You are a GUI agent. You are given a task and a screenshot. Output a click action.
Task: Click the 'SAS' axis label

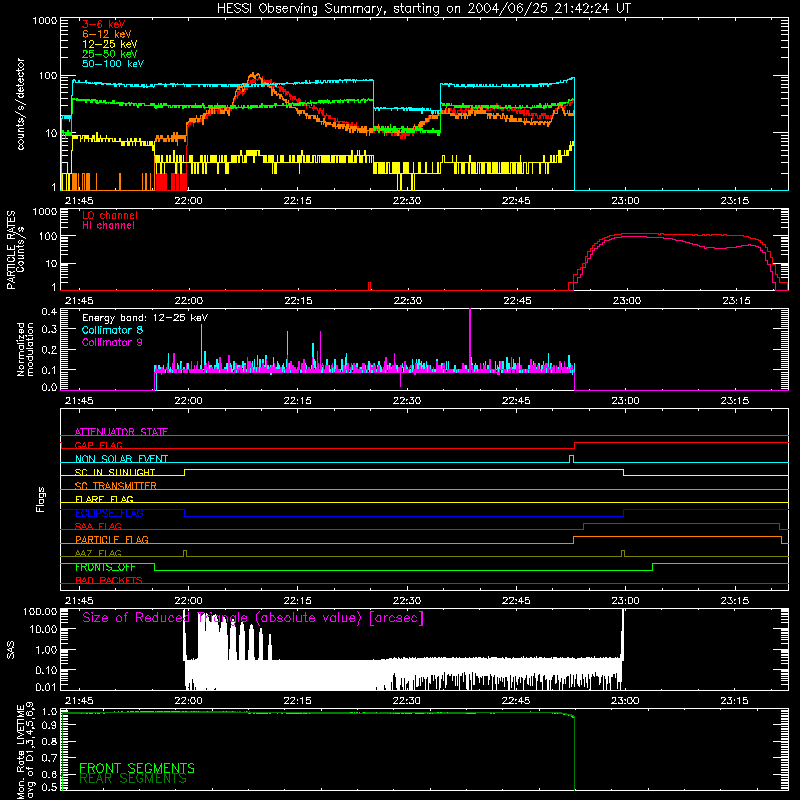pos(11,649)
